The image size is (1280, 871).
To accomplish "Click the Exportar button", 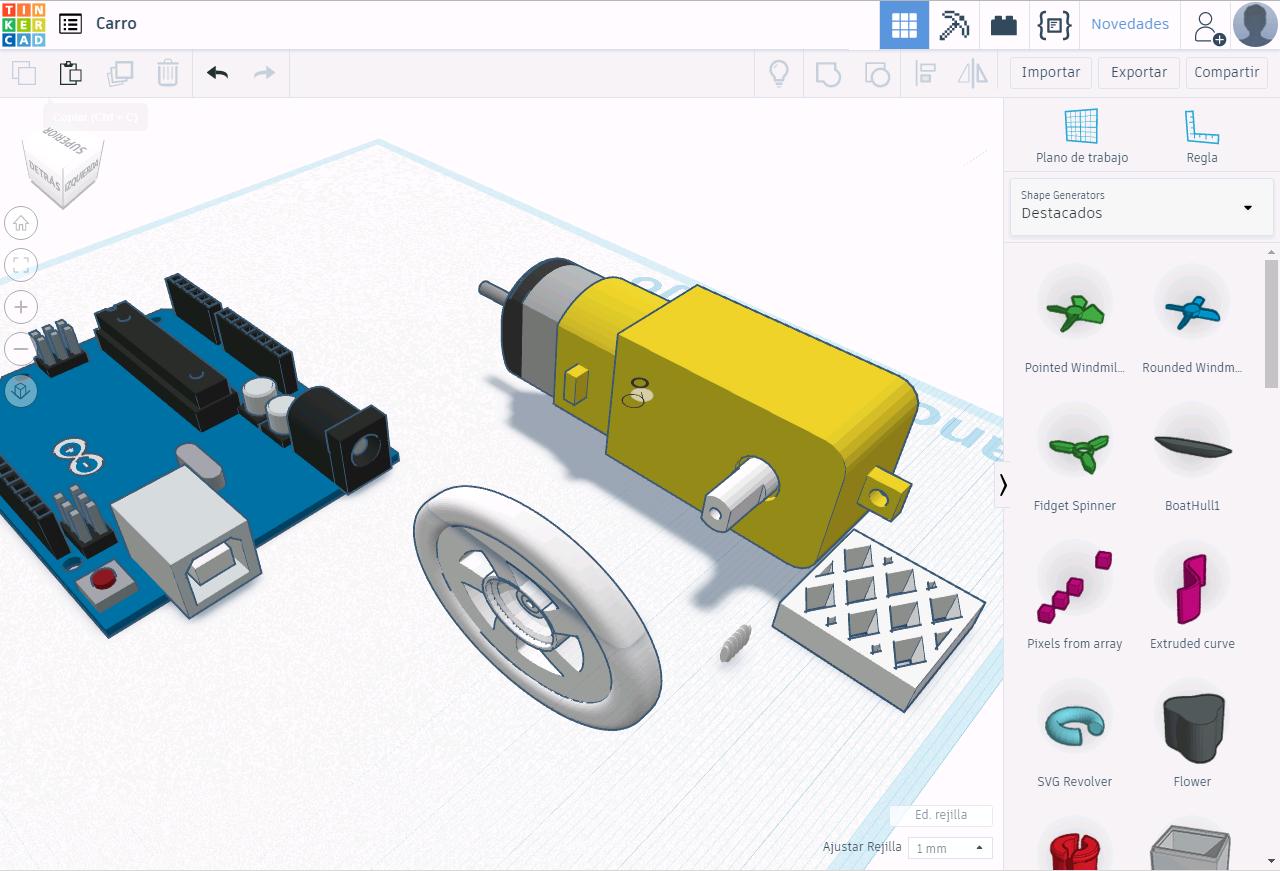I will coord(1138,72).
